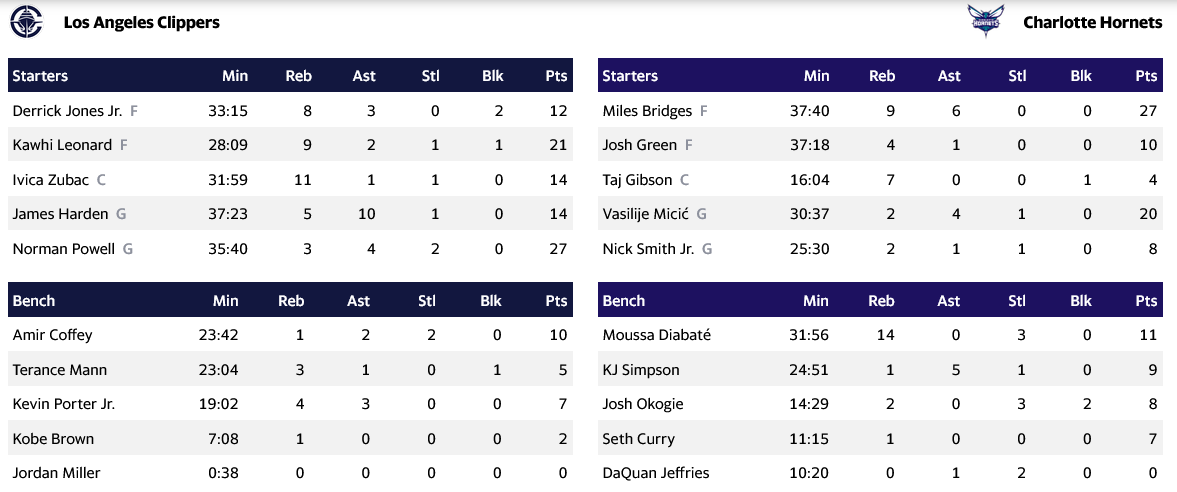
Task: Click the Los Angeles Clippers logo
Action: (26, 22)
